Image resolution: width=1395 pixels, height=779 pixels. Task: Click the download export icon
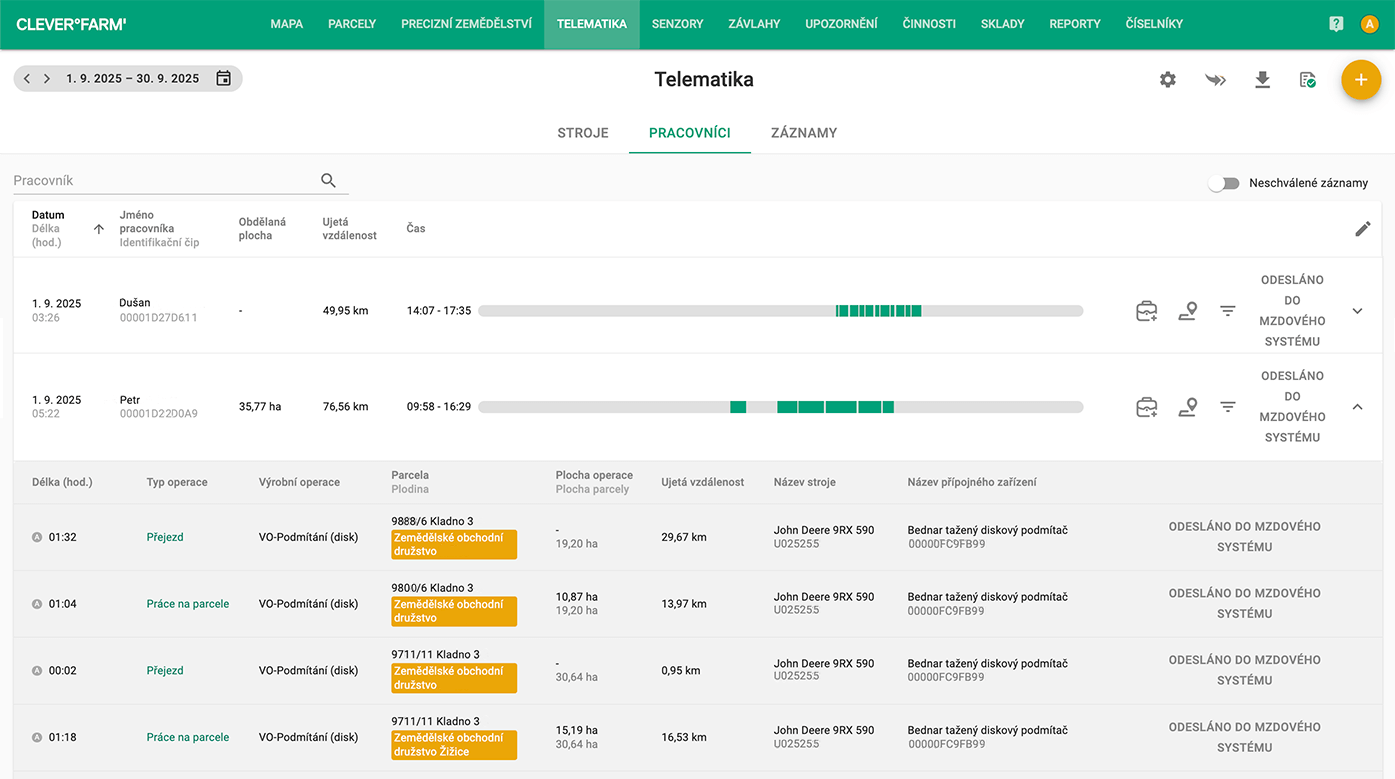[x=1262, y=80]
